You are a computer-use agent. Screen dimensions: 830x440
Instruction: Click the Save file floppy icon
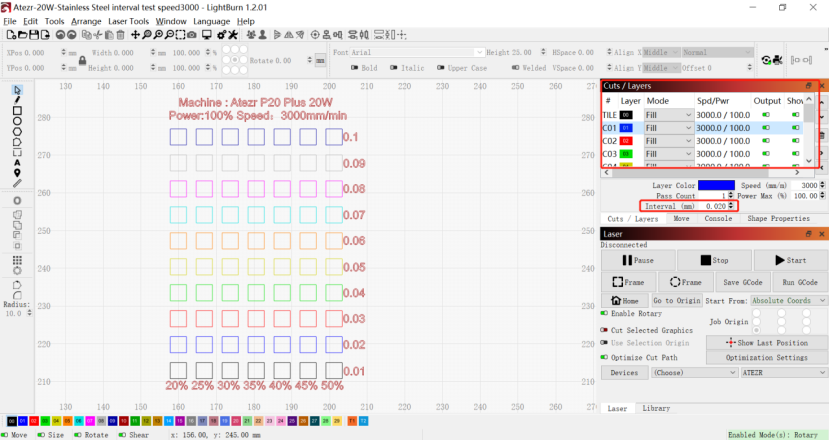click(34, 35)
